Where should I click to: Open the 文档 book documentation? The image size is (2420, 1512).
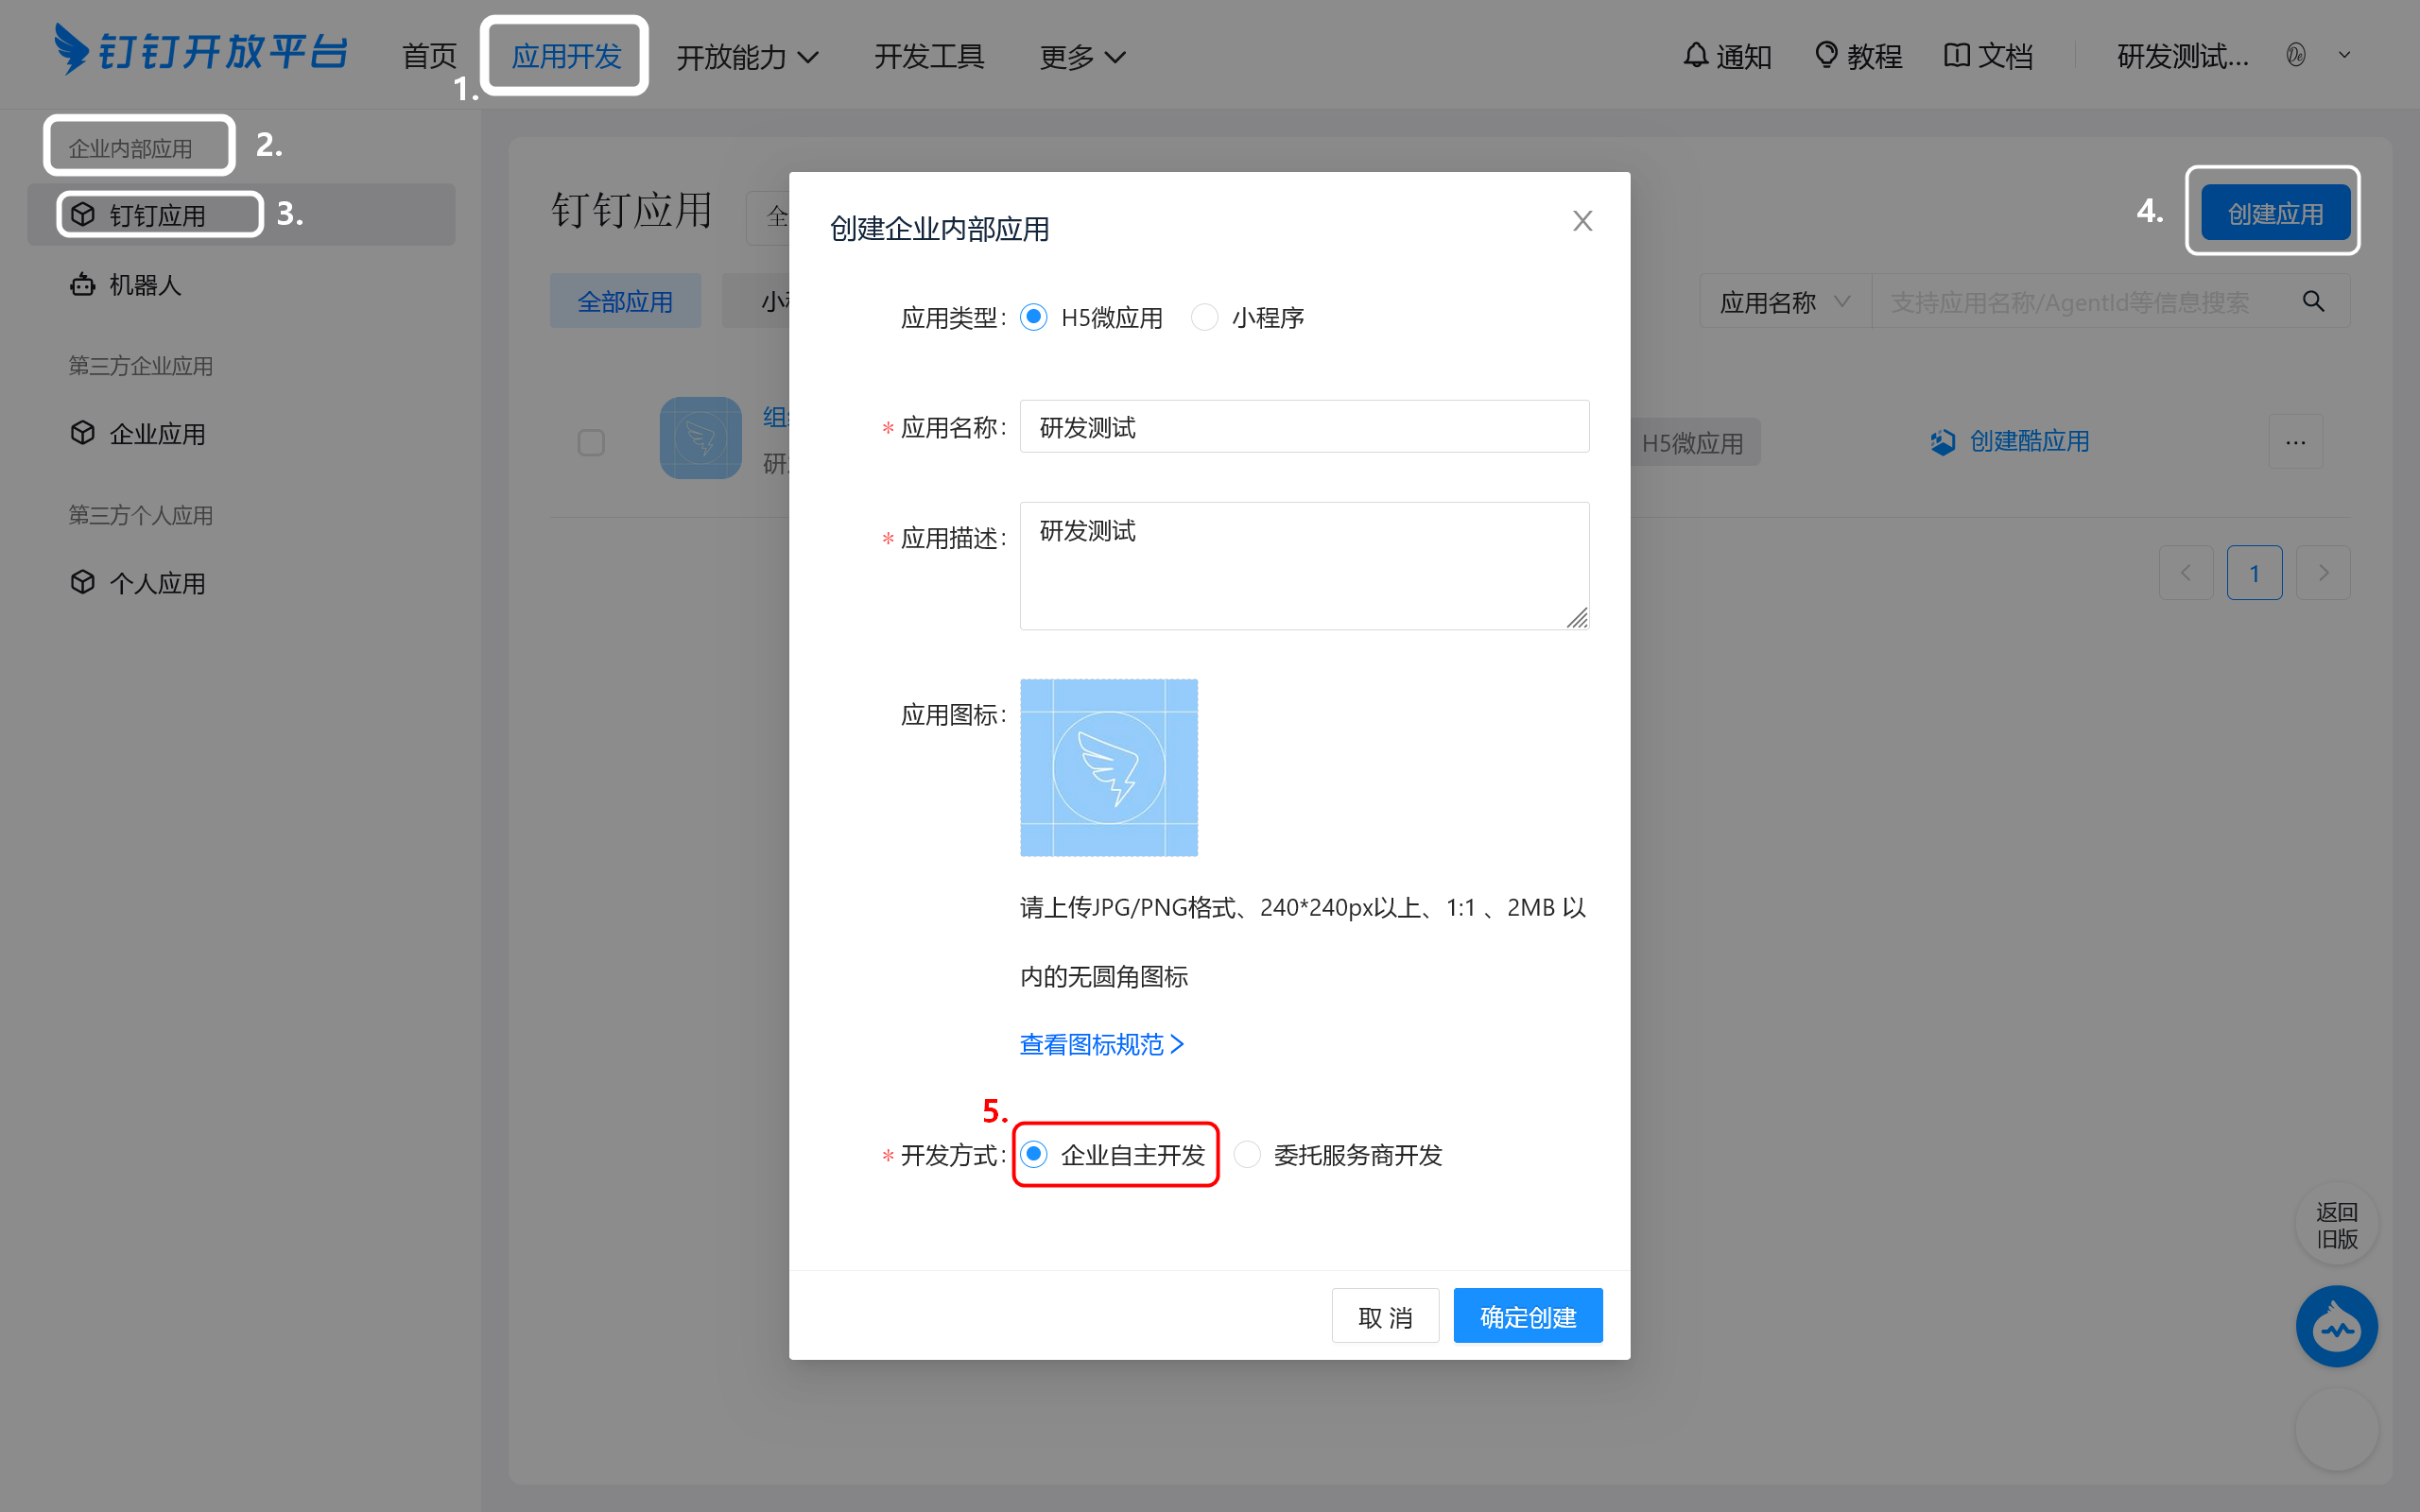[1988, 56]
